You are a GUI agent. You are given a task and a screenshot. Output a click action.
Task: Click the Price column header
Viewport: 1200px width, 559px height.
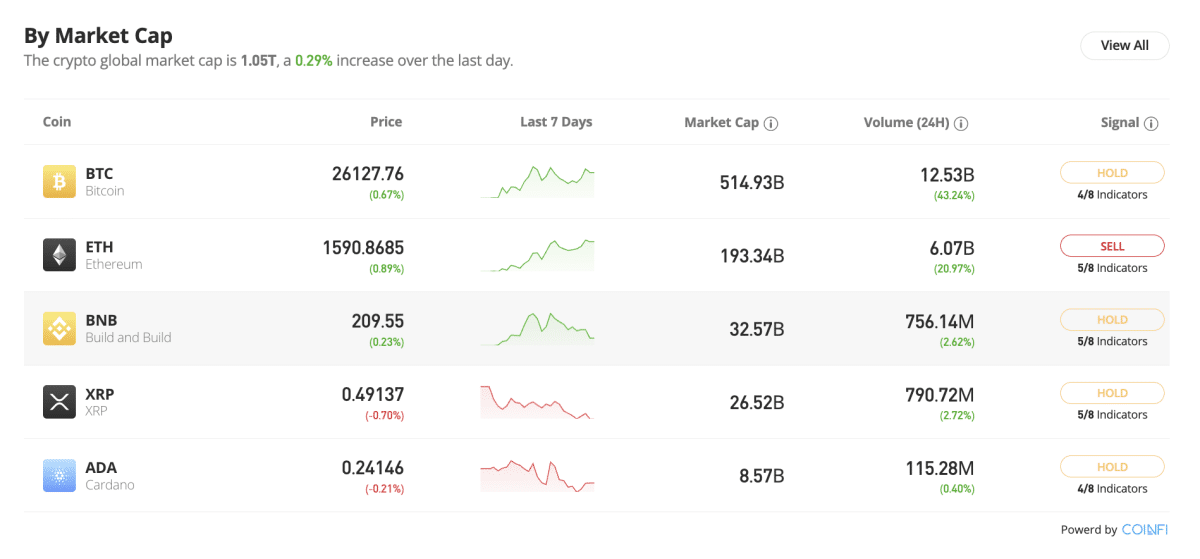click(x=386, y=122)
